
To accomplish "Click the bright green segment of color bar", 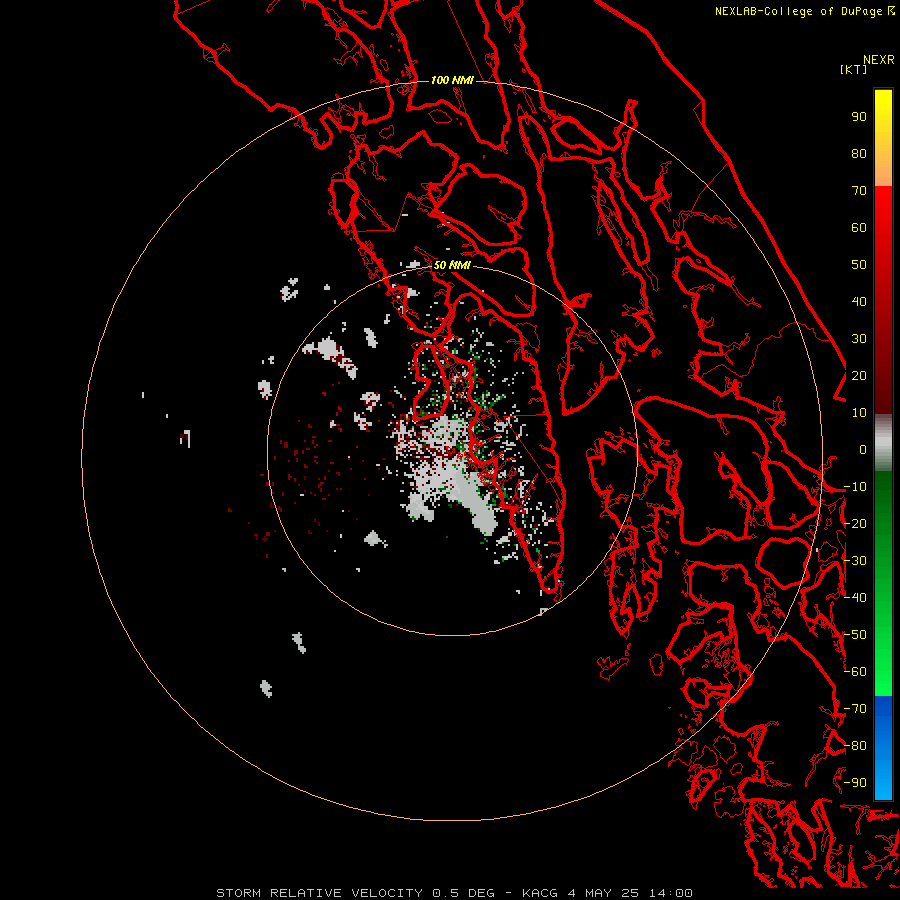I will tap(883, 584).
